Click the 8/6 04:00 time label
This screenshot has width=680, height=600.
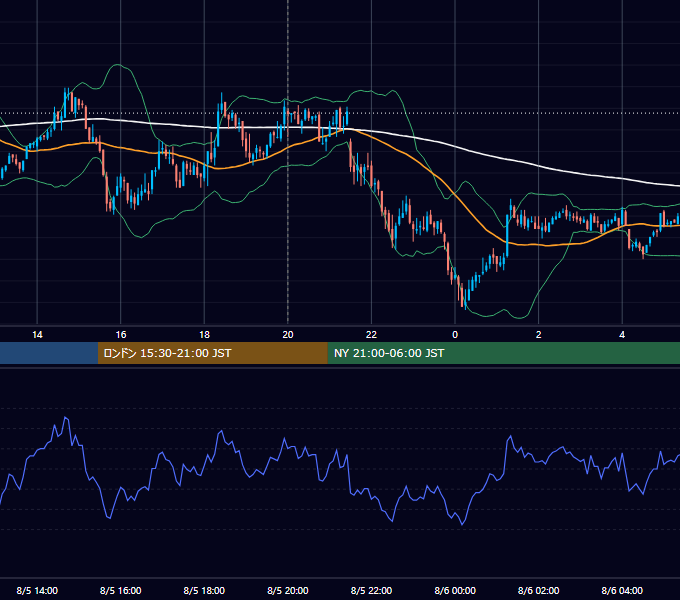click(x=622, y=590)
